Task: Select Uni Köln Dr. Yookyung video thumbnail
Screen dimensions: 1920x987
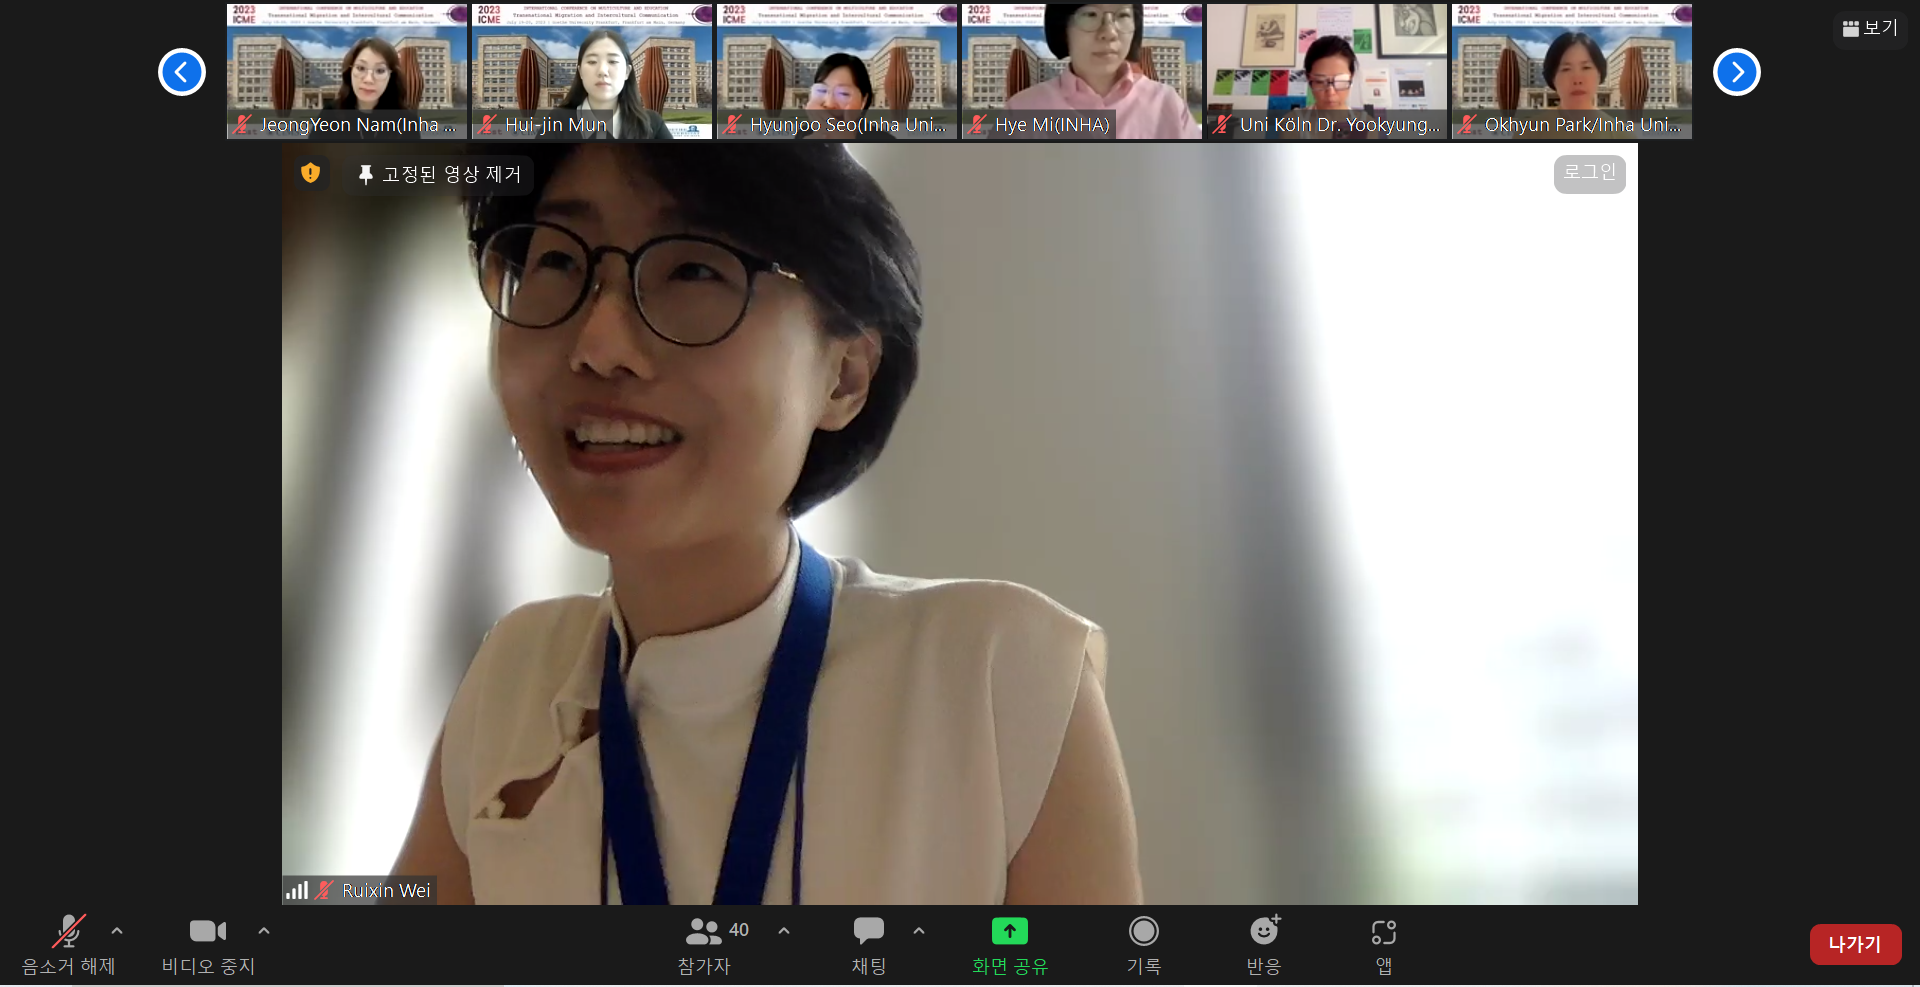Action: (1327, 71)
